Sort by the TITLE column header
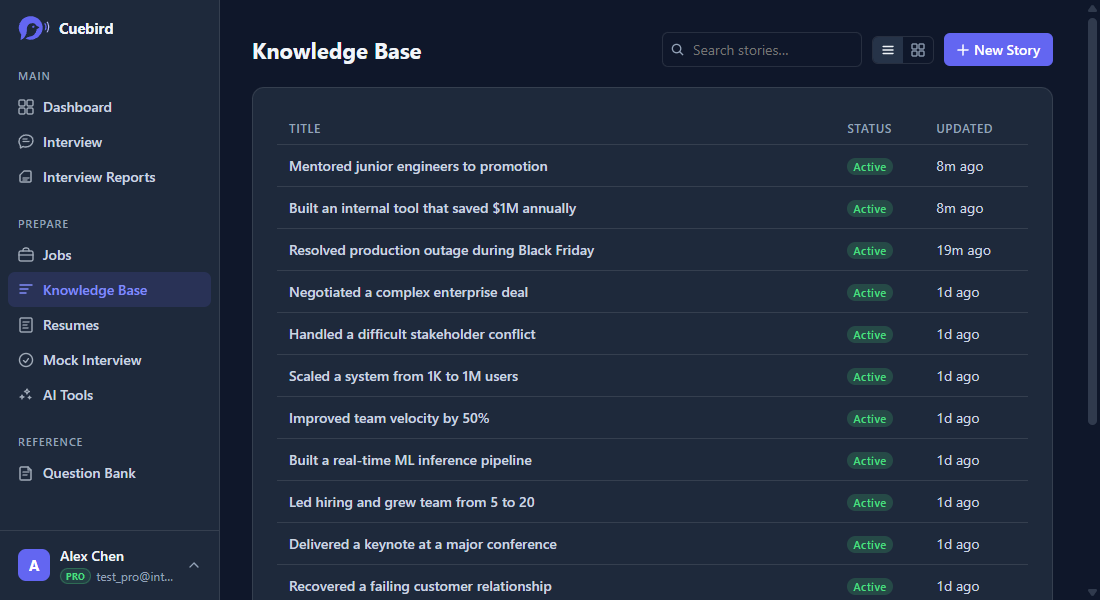The height and width of the screenshot is (600, 1100). pos(304,128)
